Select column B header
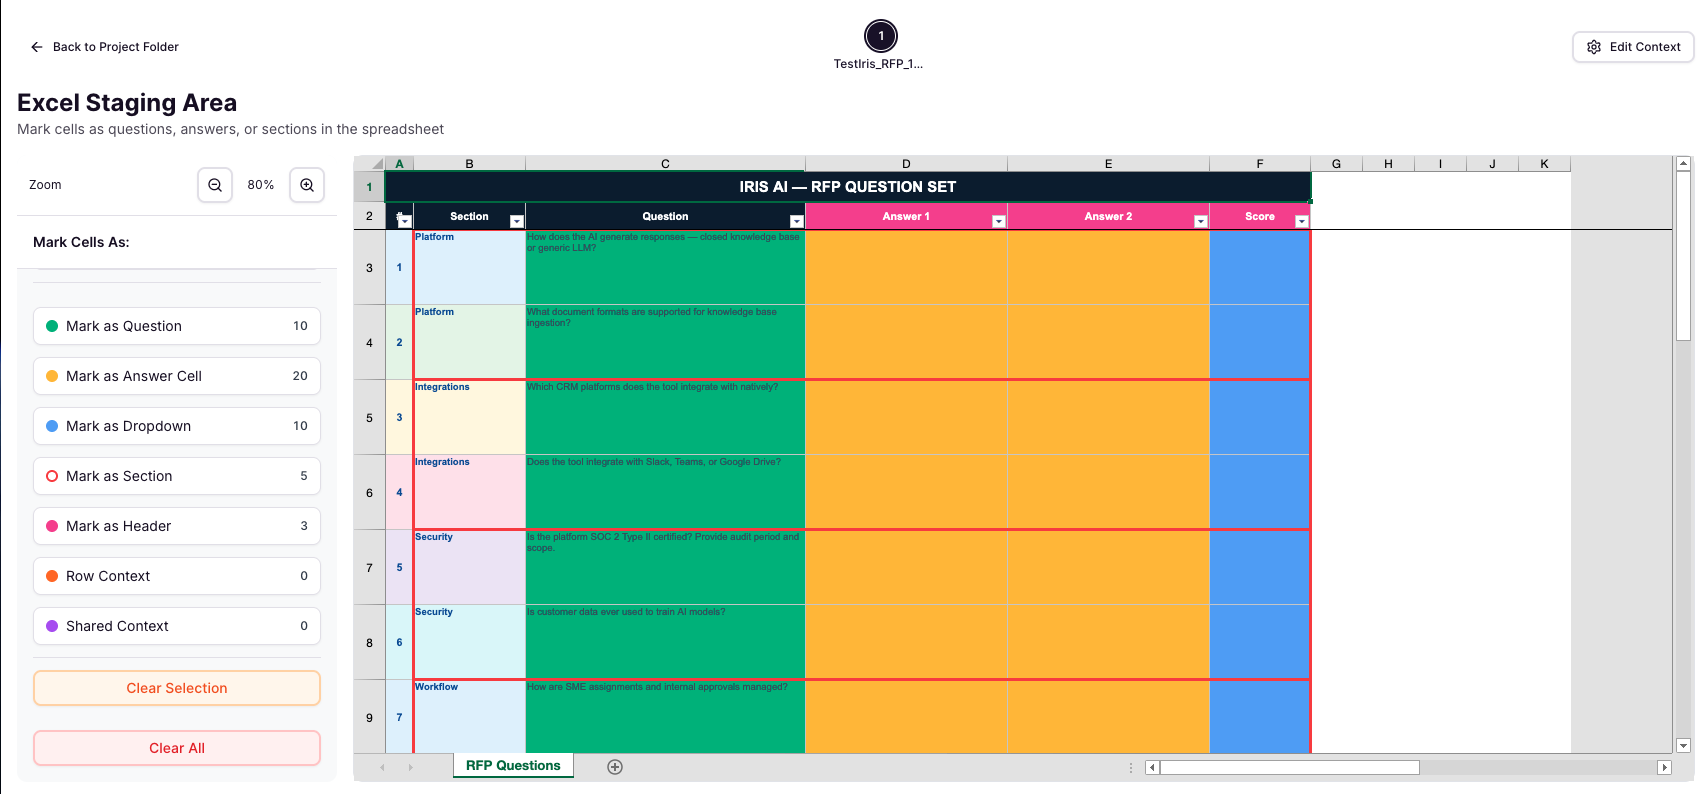This screenshot has height=794, width=1697. click(469, 164)
